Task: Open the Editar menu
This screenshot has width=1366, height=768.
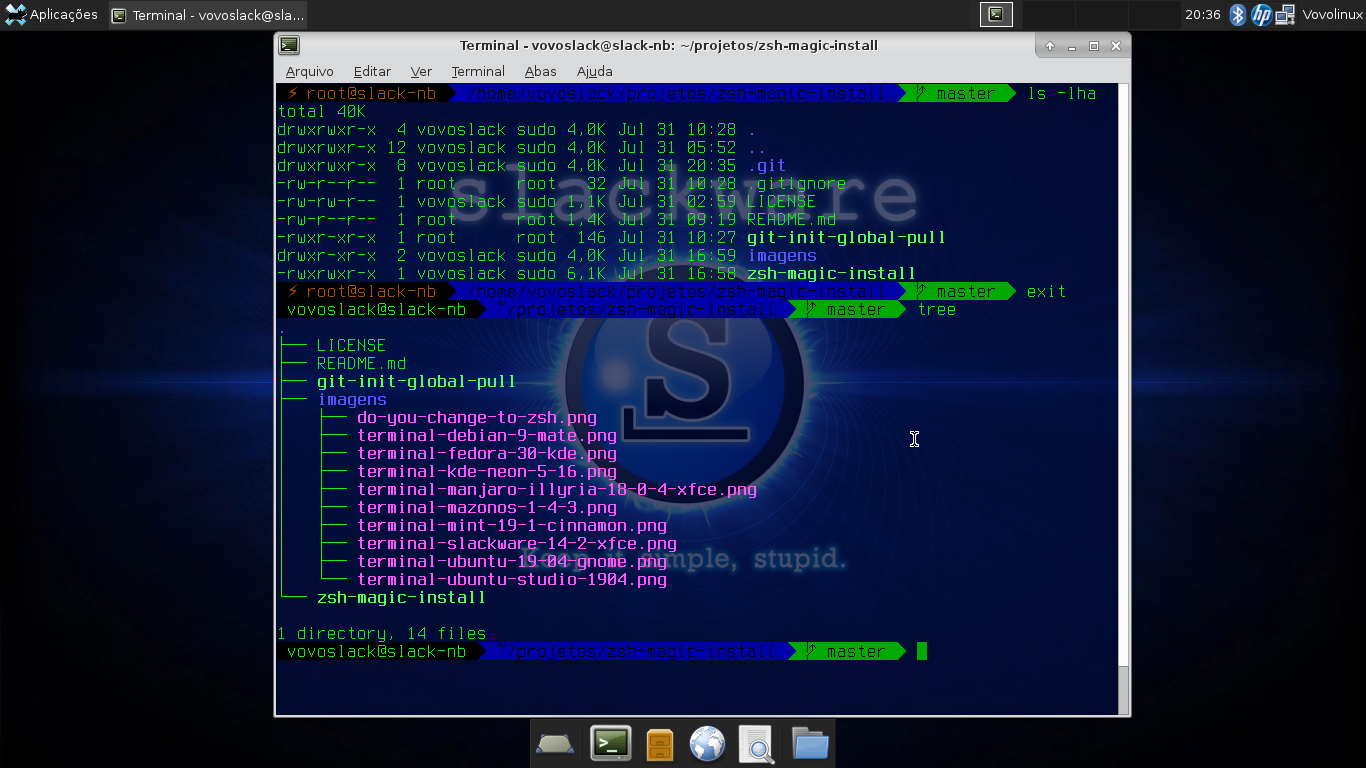Action: (x=372, y=71)
